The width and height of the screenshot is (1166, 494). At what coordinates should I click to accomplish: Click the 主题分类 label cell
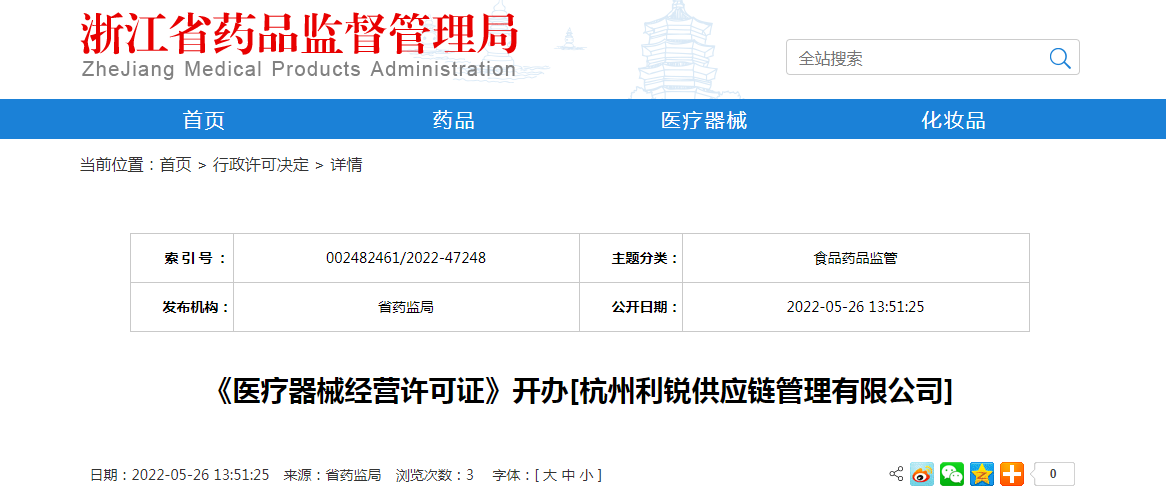pos(631,258)
